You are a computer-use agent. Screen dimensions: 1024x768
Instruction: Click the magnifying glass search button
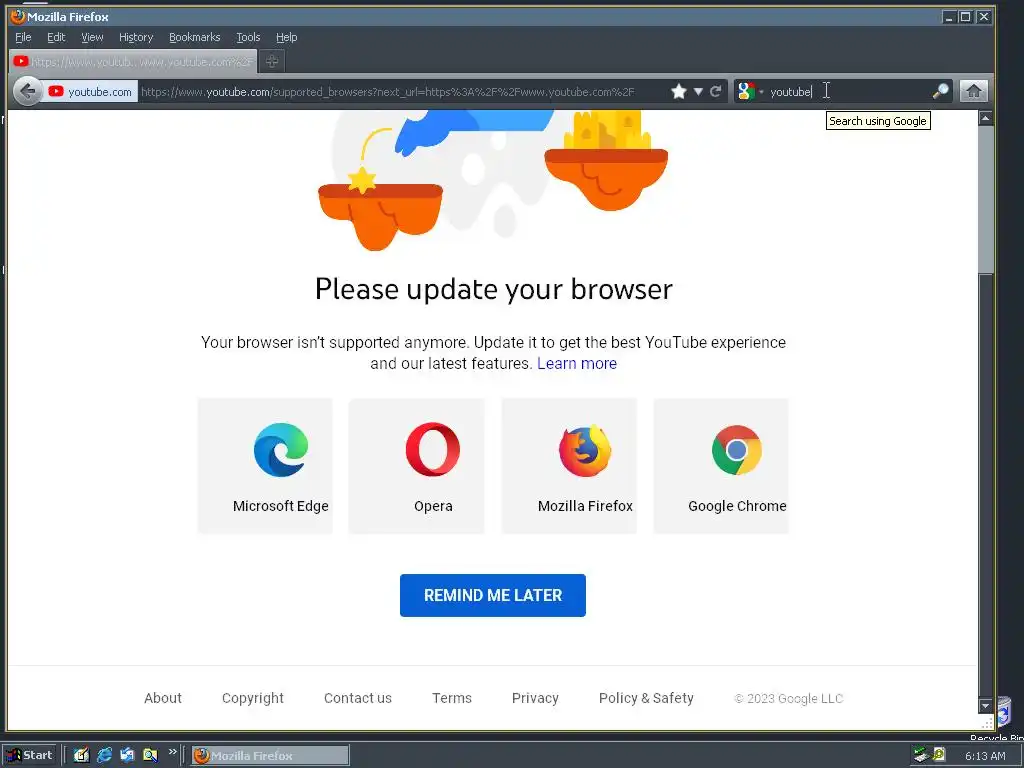[940, 91]
